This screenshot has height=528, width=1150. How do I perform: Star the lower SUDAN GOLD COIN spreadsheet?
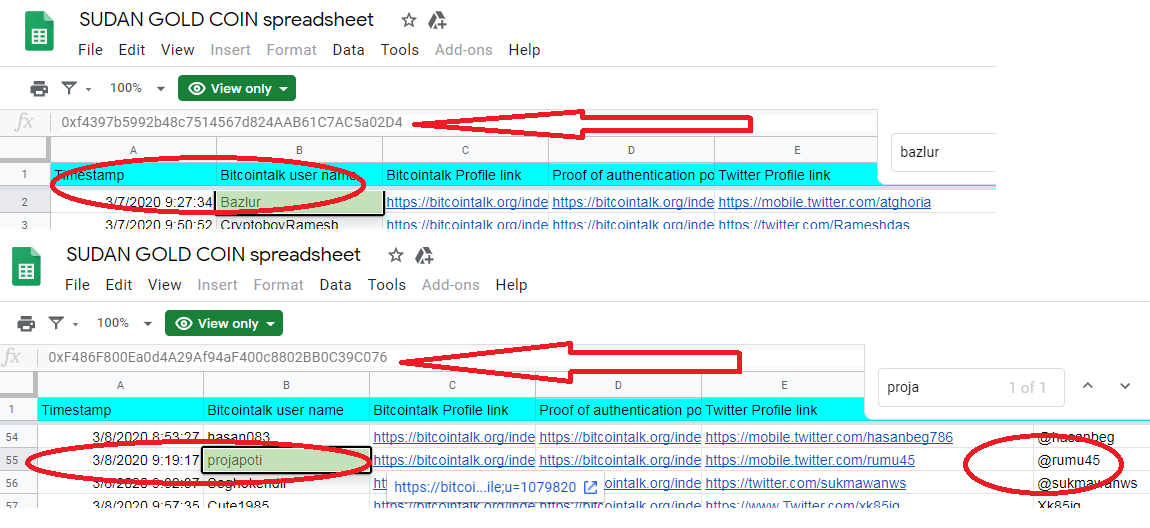point(396,255)
